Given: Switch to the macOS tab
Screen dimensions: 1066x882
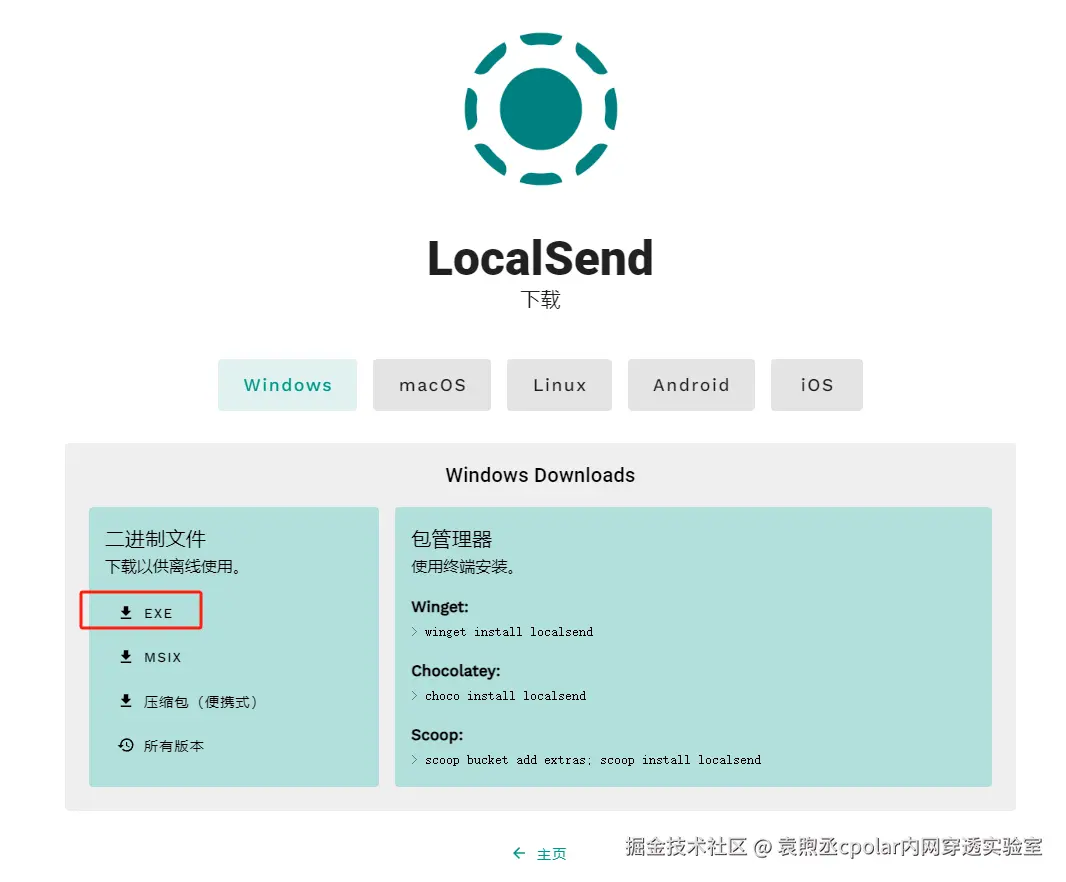Looking at the screenshot, I should (x=432, y=385).
